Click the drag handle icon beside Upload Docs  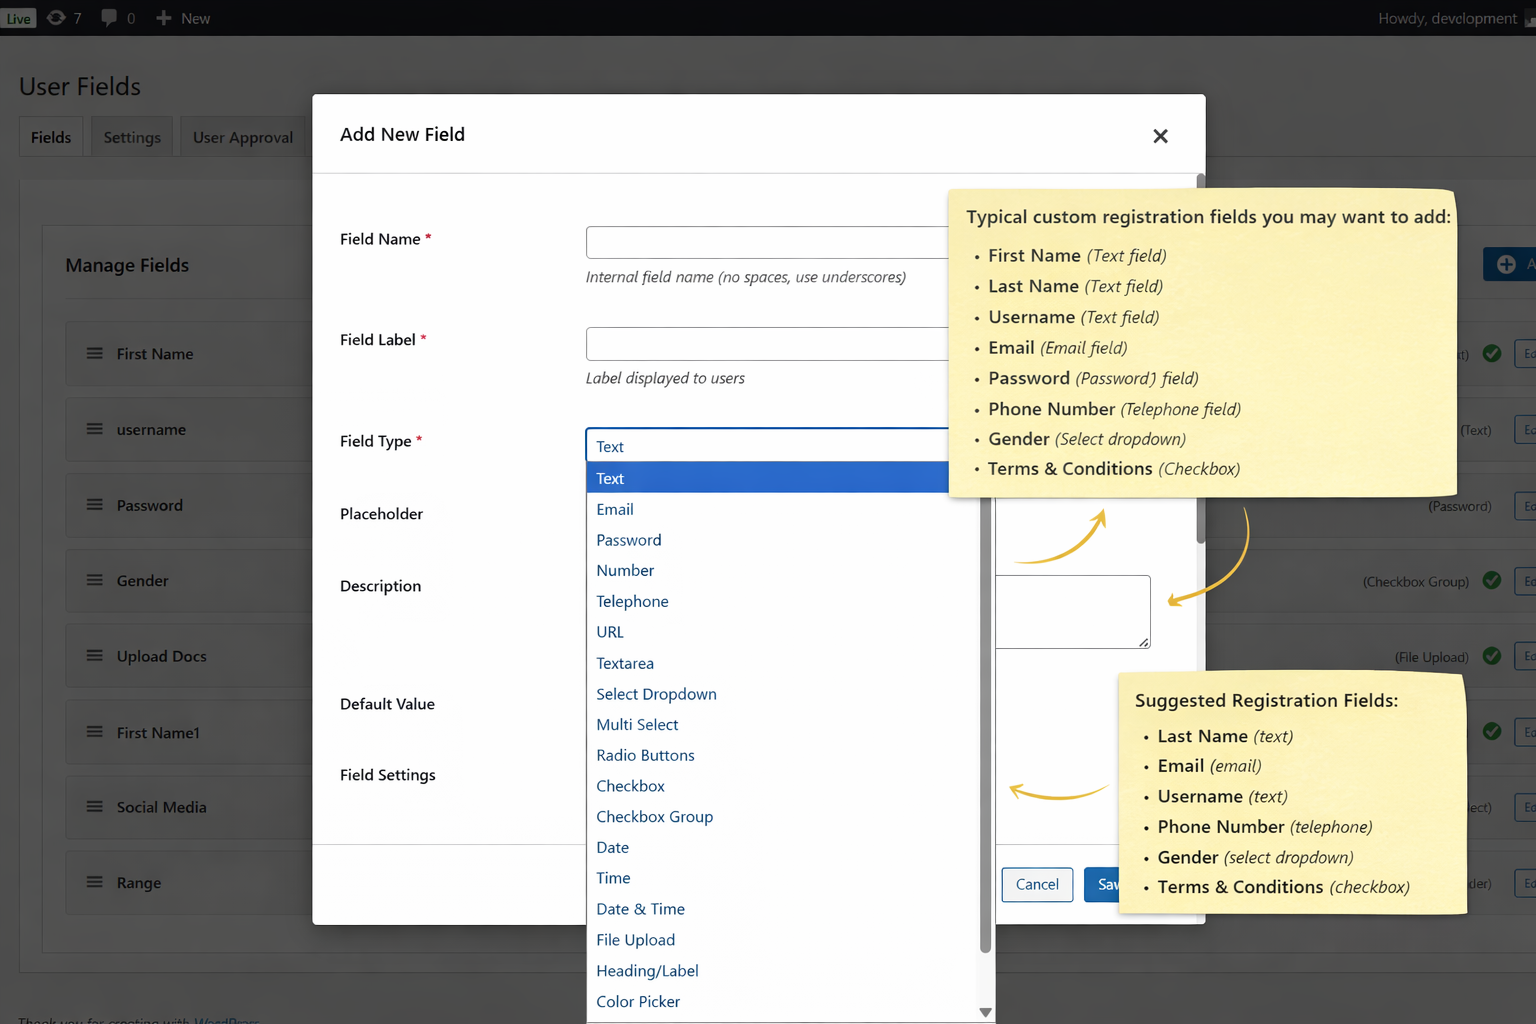click(94, 656)
